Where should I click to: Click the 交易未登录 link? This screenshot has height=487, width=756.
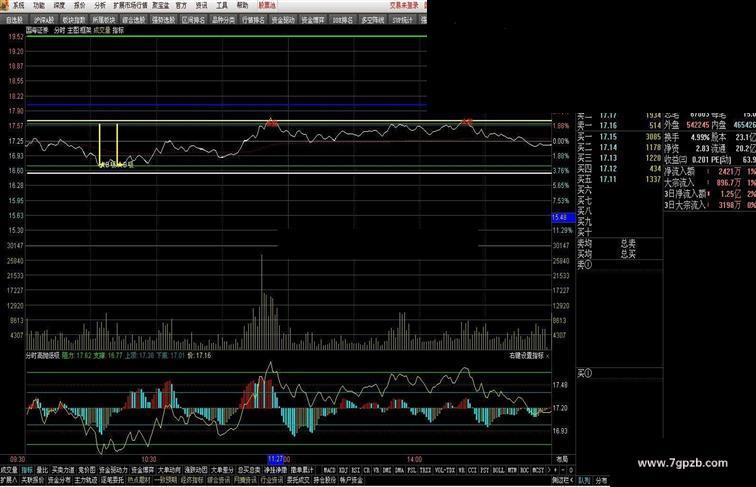click(404, 6)
